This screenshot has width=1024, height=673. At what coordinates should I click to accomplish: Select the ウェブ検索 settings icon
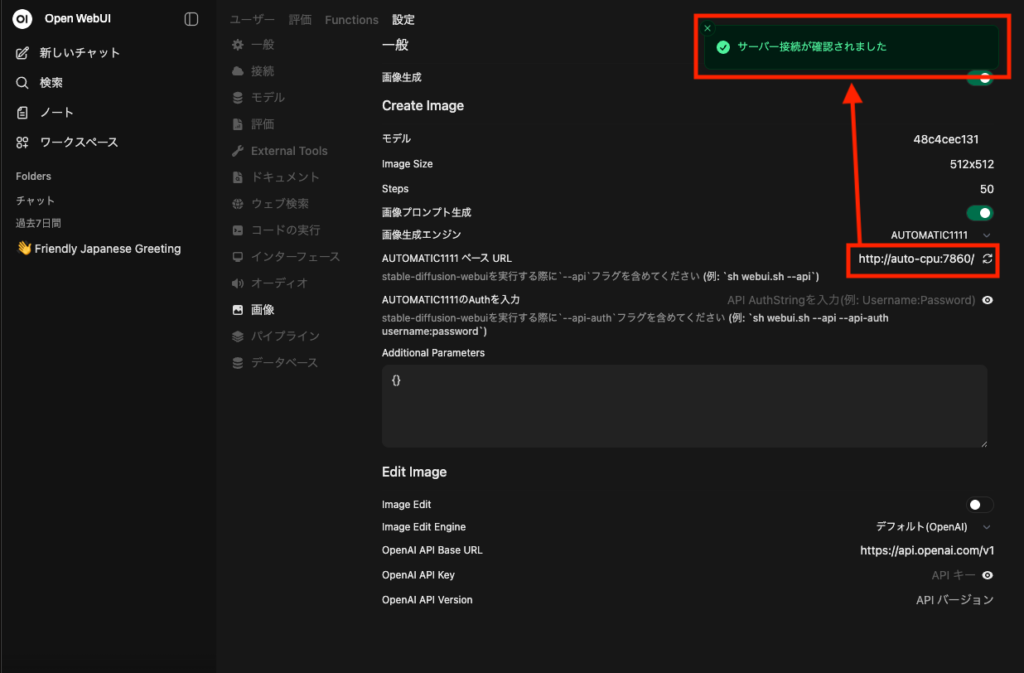click(237, 203)
